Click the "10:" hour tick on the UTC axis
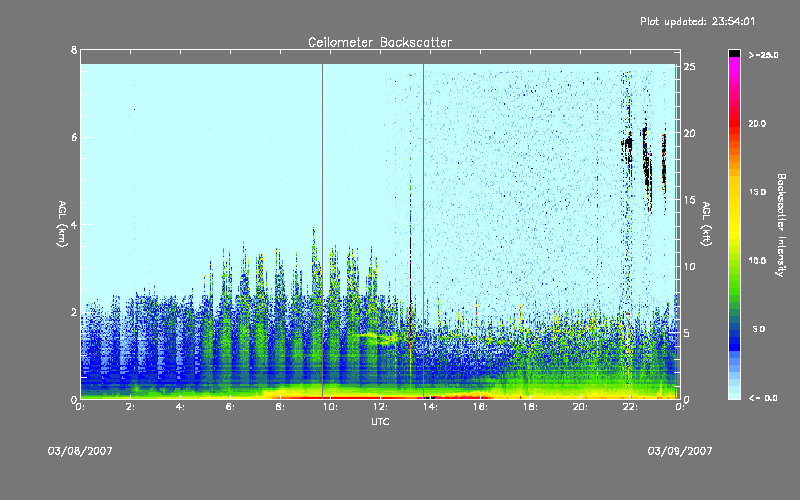The image size is (800, 500). (330, 407)
